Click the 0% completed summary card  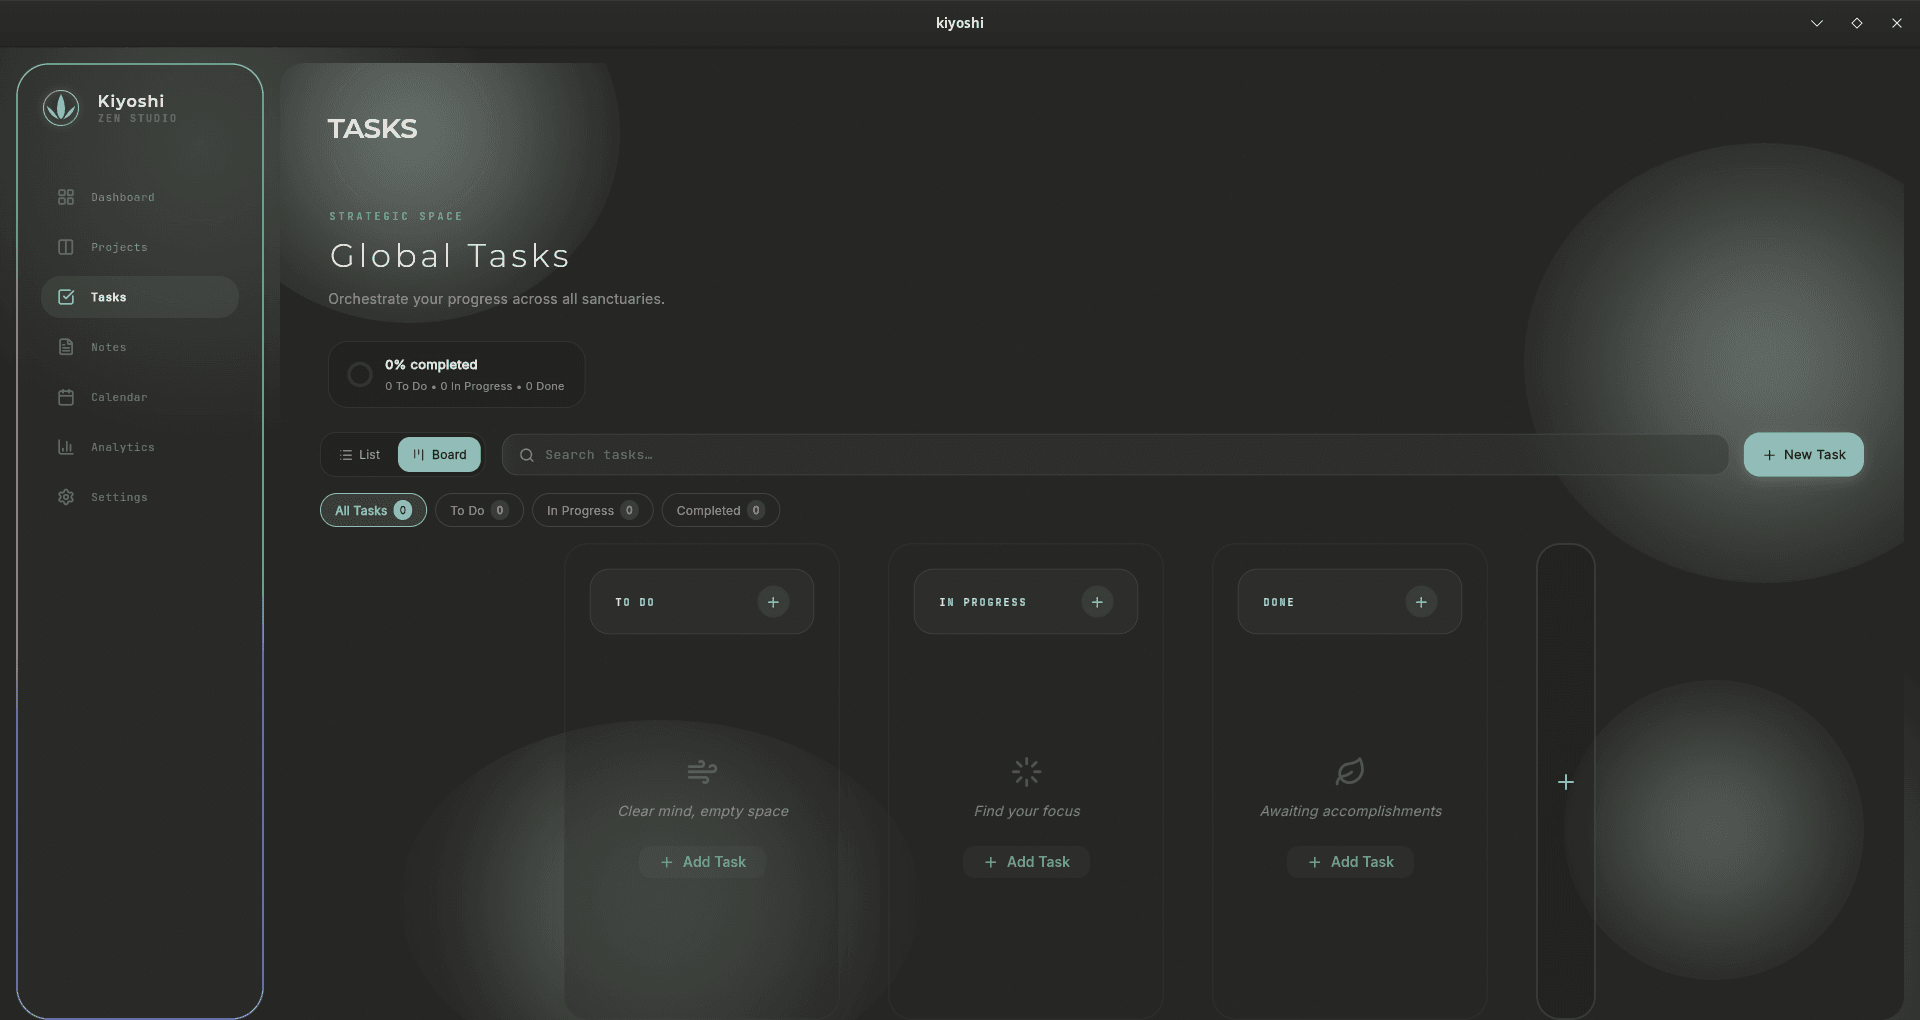point(456,375)
